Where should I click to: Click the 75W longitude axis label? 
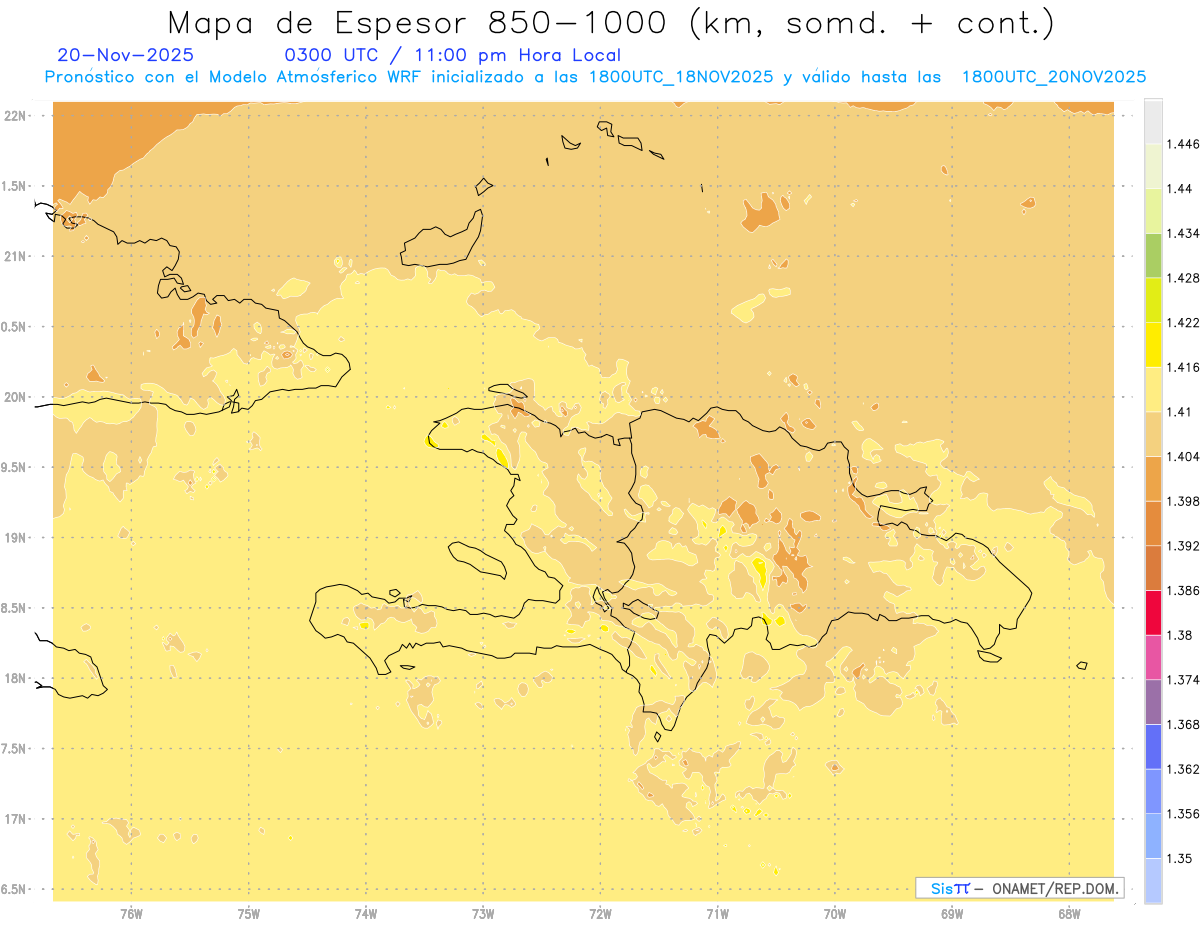(249, 913)
